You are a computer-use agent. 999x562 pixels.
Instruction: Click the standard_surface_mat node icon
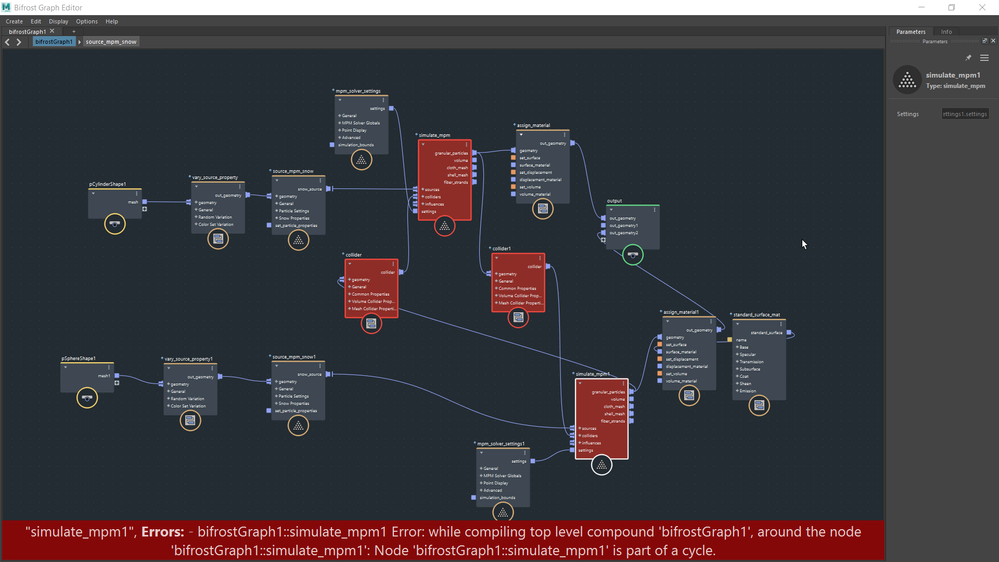click(x=759, y=405)
